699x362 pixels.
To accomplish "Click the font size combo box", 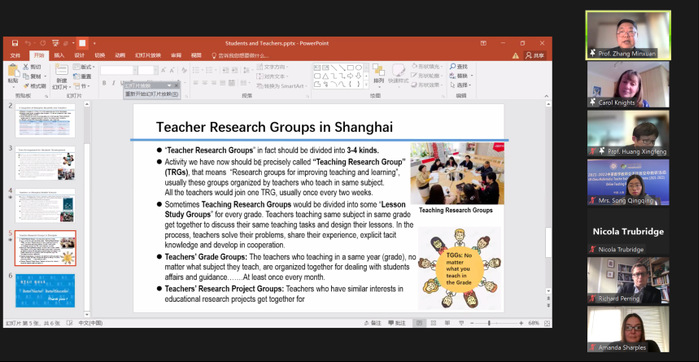I will pos(147,70).
